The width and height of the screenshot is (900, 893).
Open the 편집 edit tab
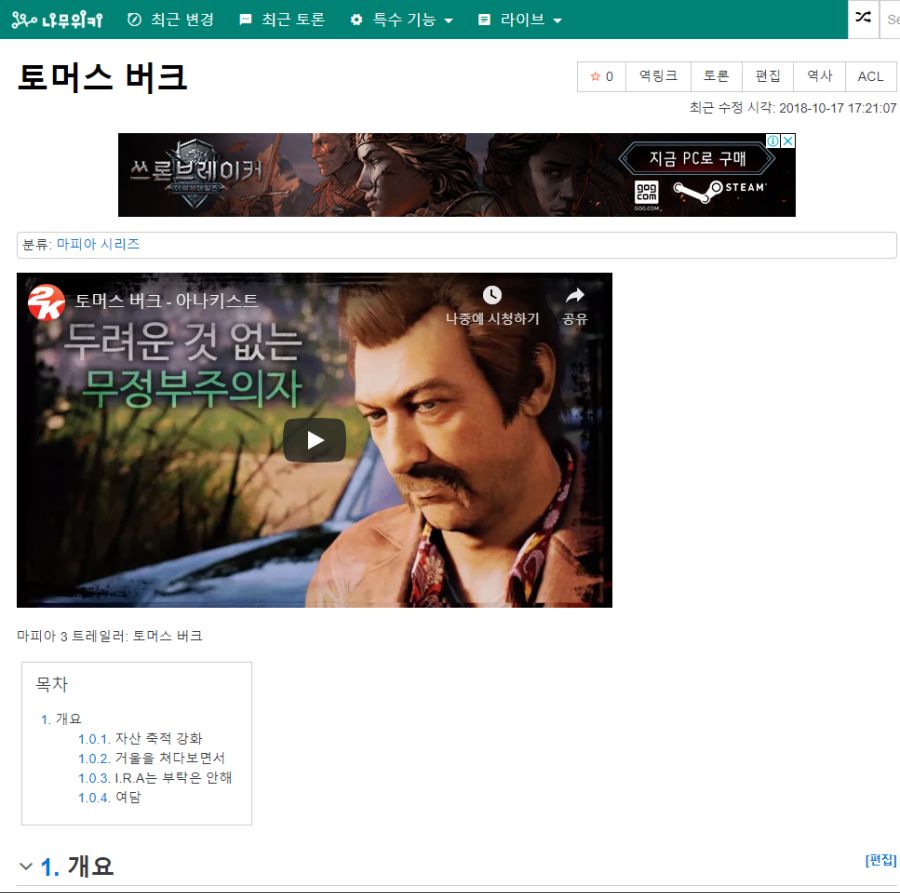pos(768,76)
